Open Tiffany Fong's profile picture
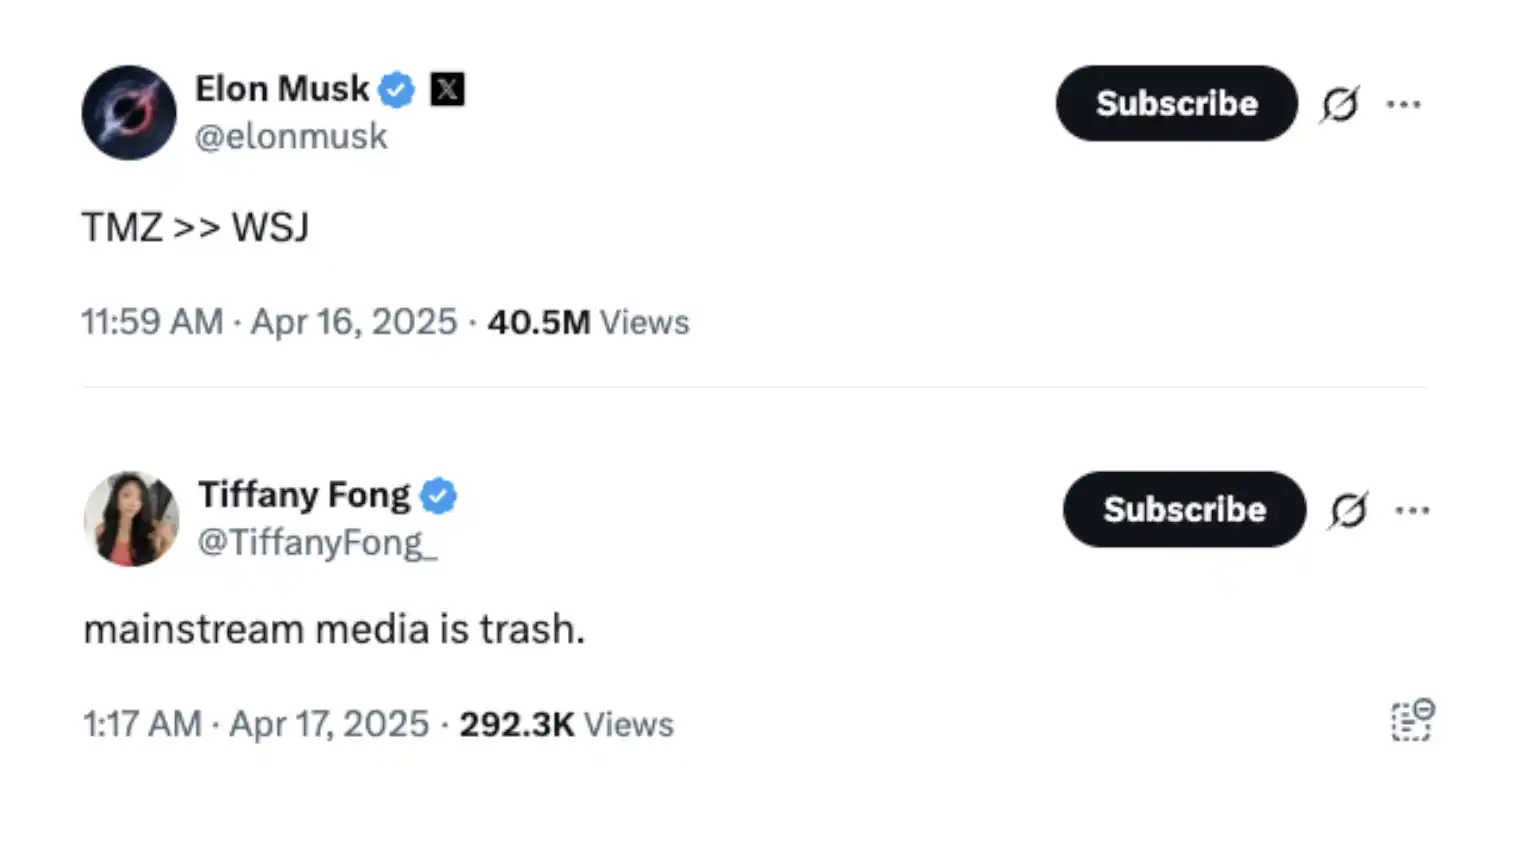1518x844 pixels. pos(131,519)
